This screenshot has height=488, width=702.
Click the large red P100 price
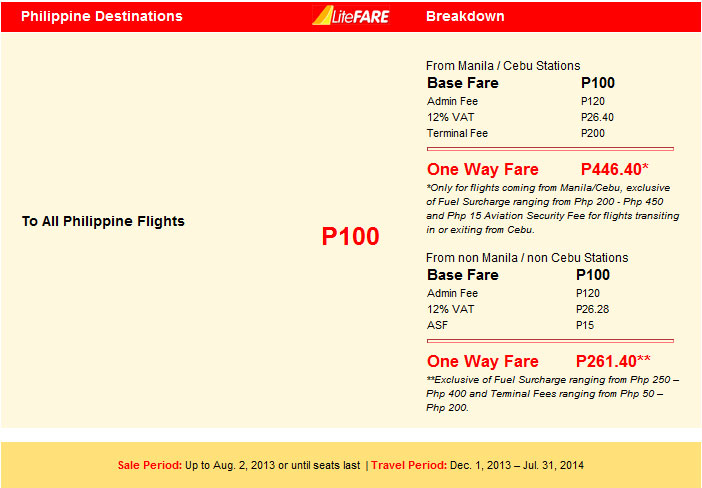[x=351, y=236]
